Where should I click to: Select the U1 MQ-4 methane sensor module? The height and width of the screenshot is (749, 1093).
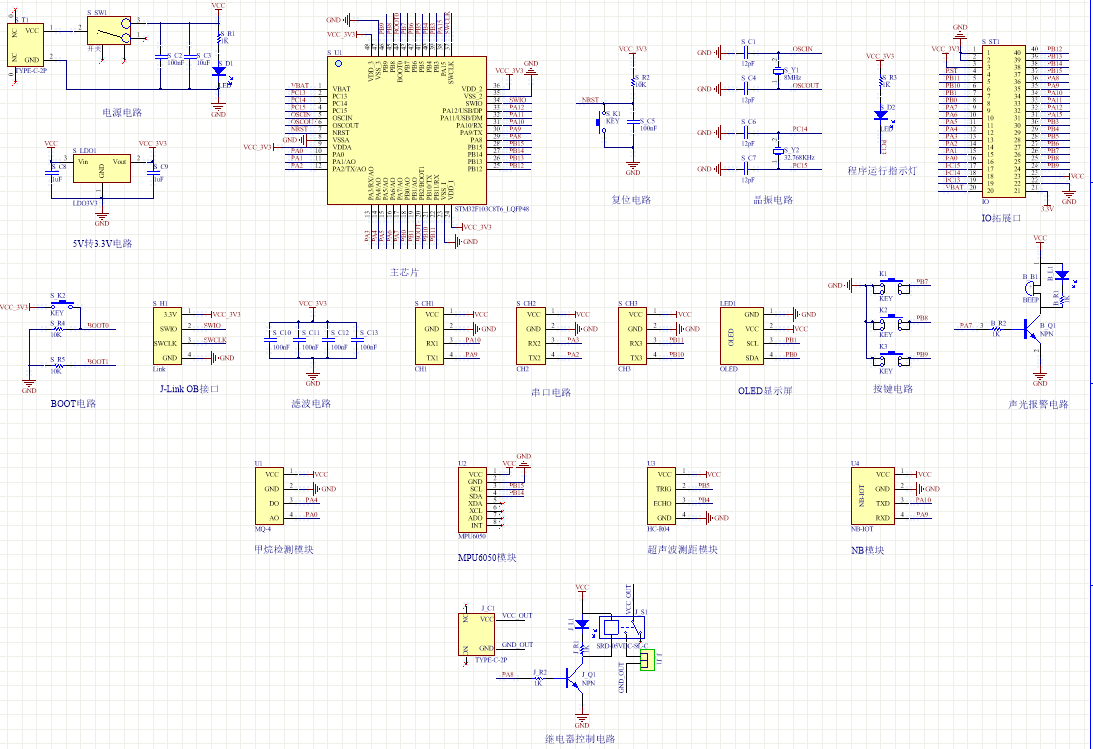point(270,496)
